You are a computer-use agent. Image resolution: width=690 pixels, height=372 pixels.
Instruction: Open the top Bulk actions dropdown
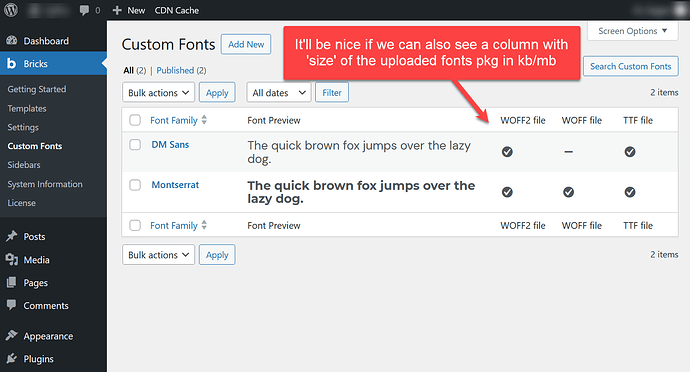(158, 92)
